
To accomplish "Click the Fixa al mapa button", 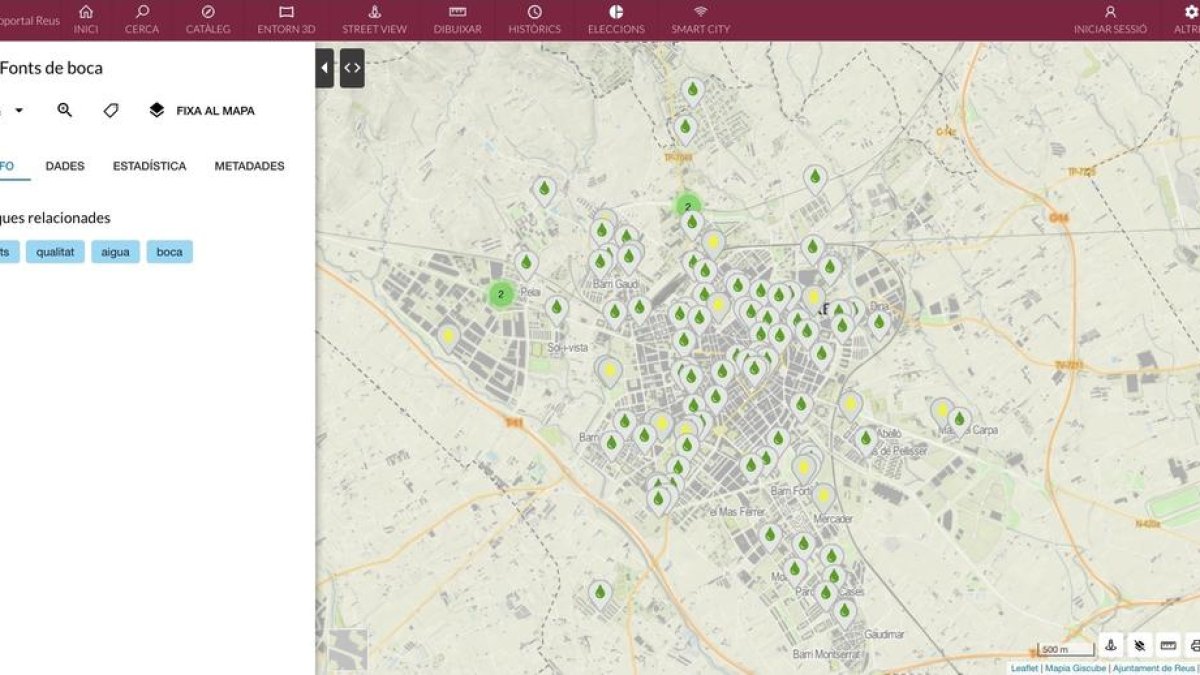I will click(202, 110).
